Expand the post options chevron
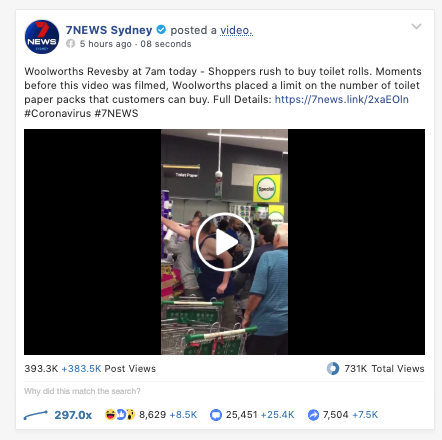This screenshot has width=442, height=440. click(416, 26)
